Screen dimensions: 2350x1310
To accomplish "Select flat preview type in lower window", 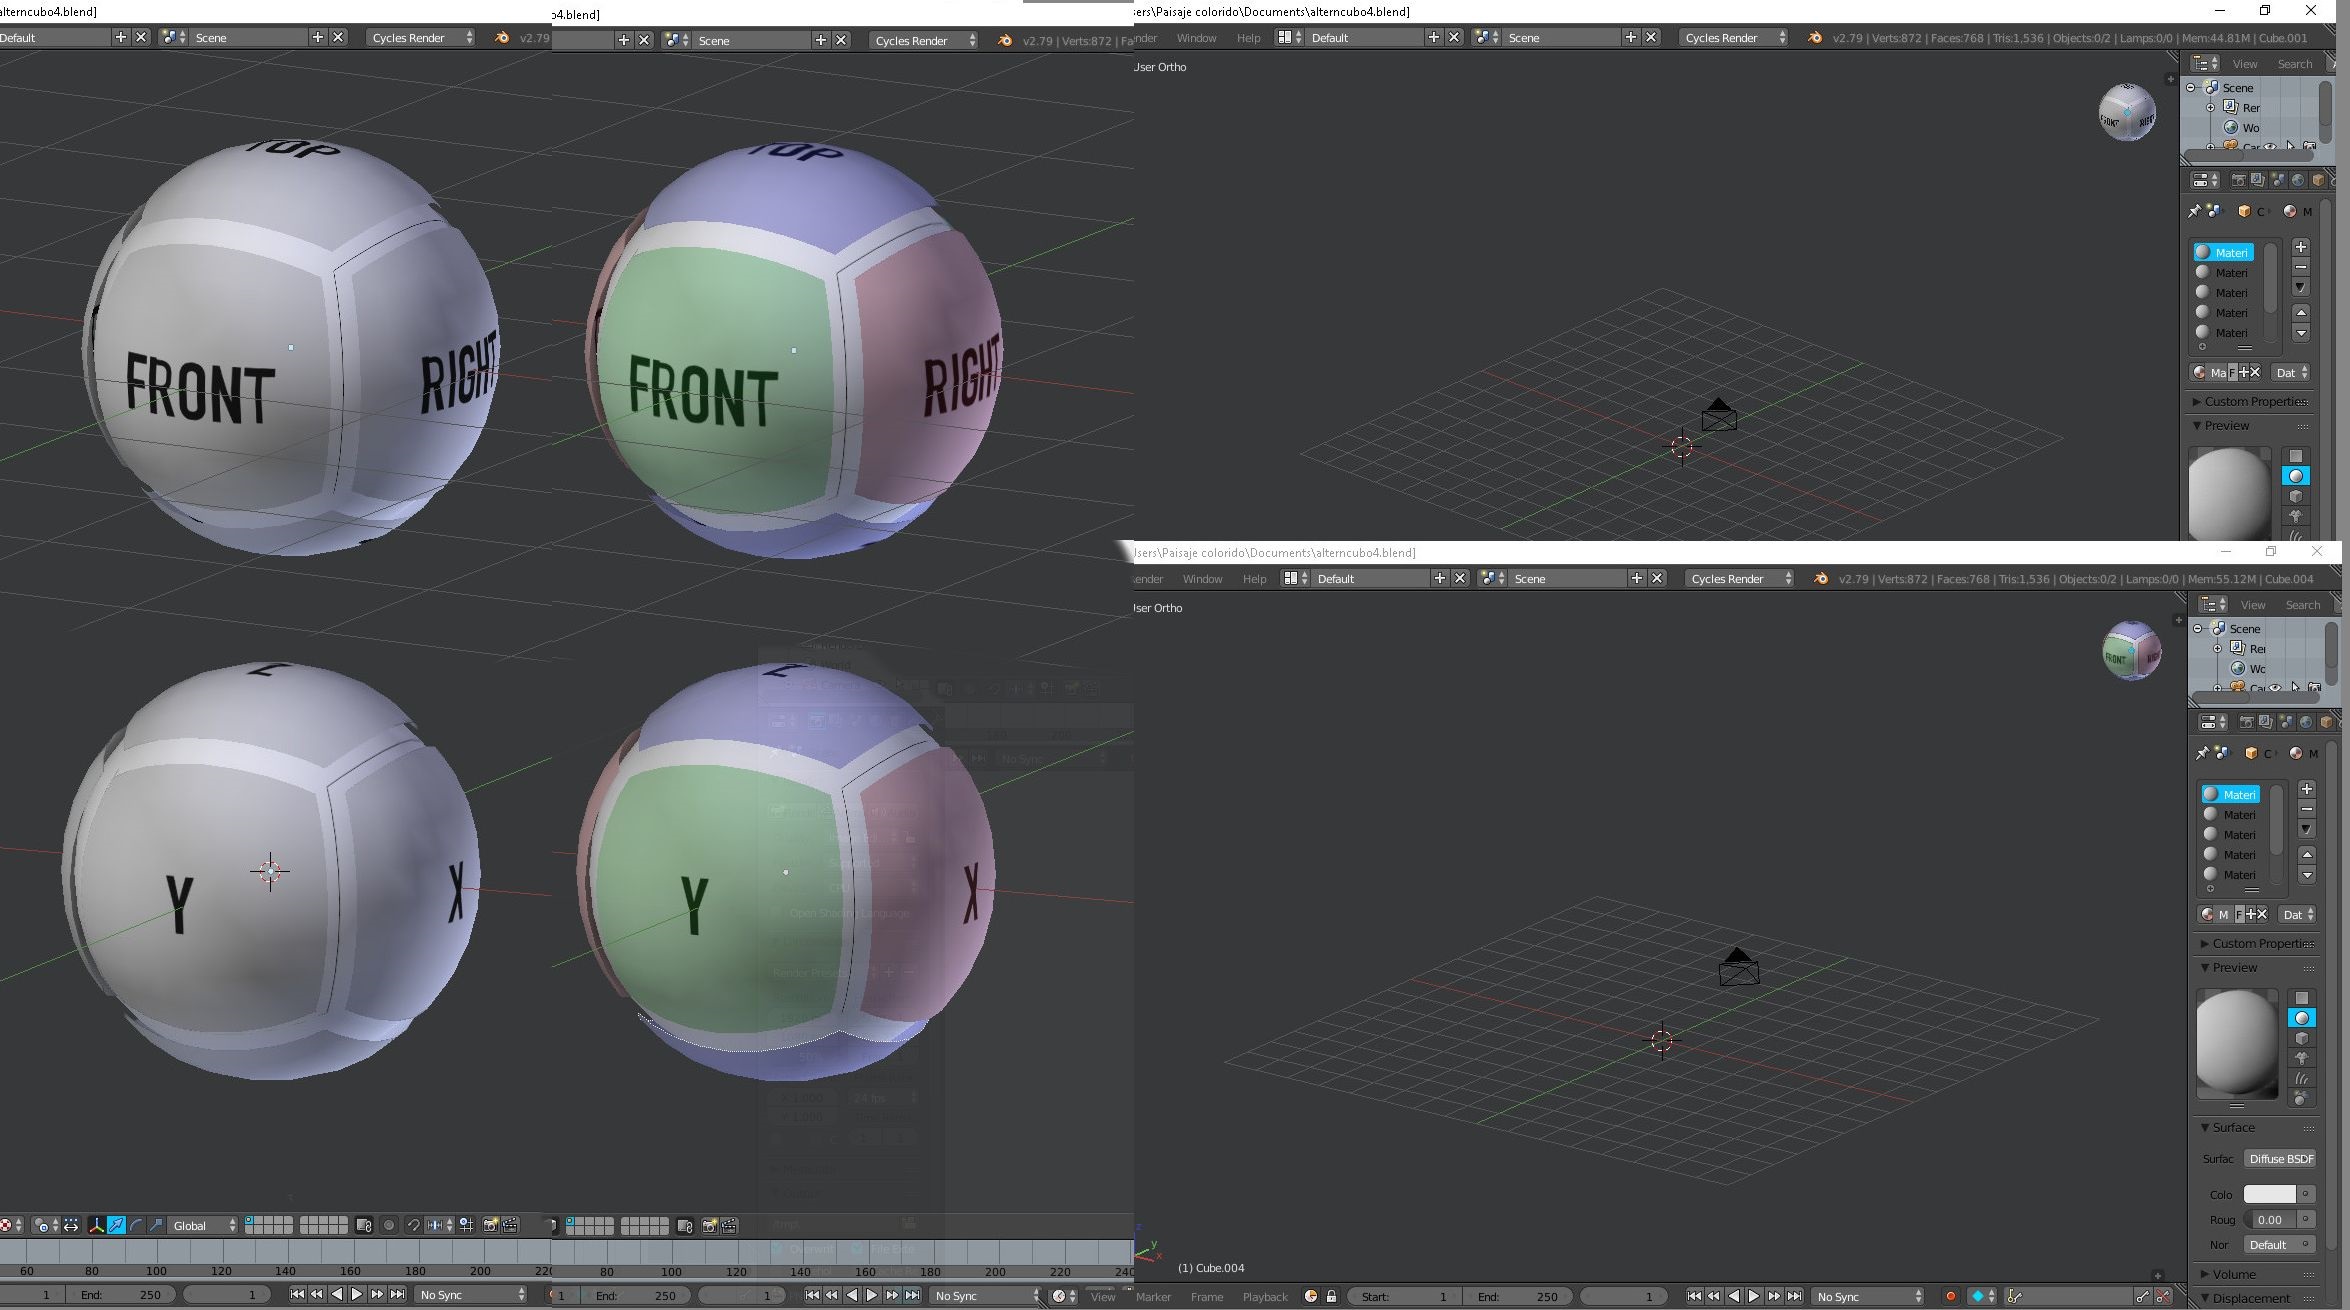I will [x=2302, y=998].
